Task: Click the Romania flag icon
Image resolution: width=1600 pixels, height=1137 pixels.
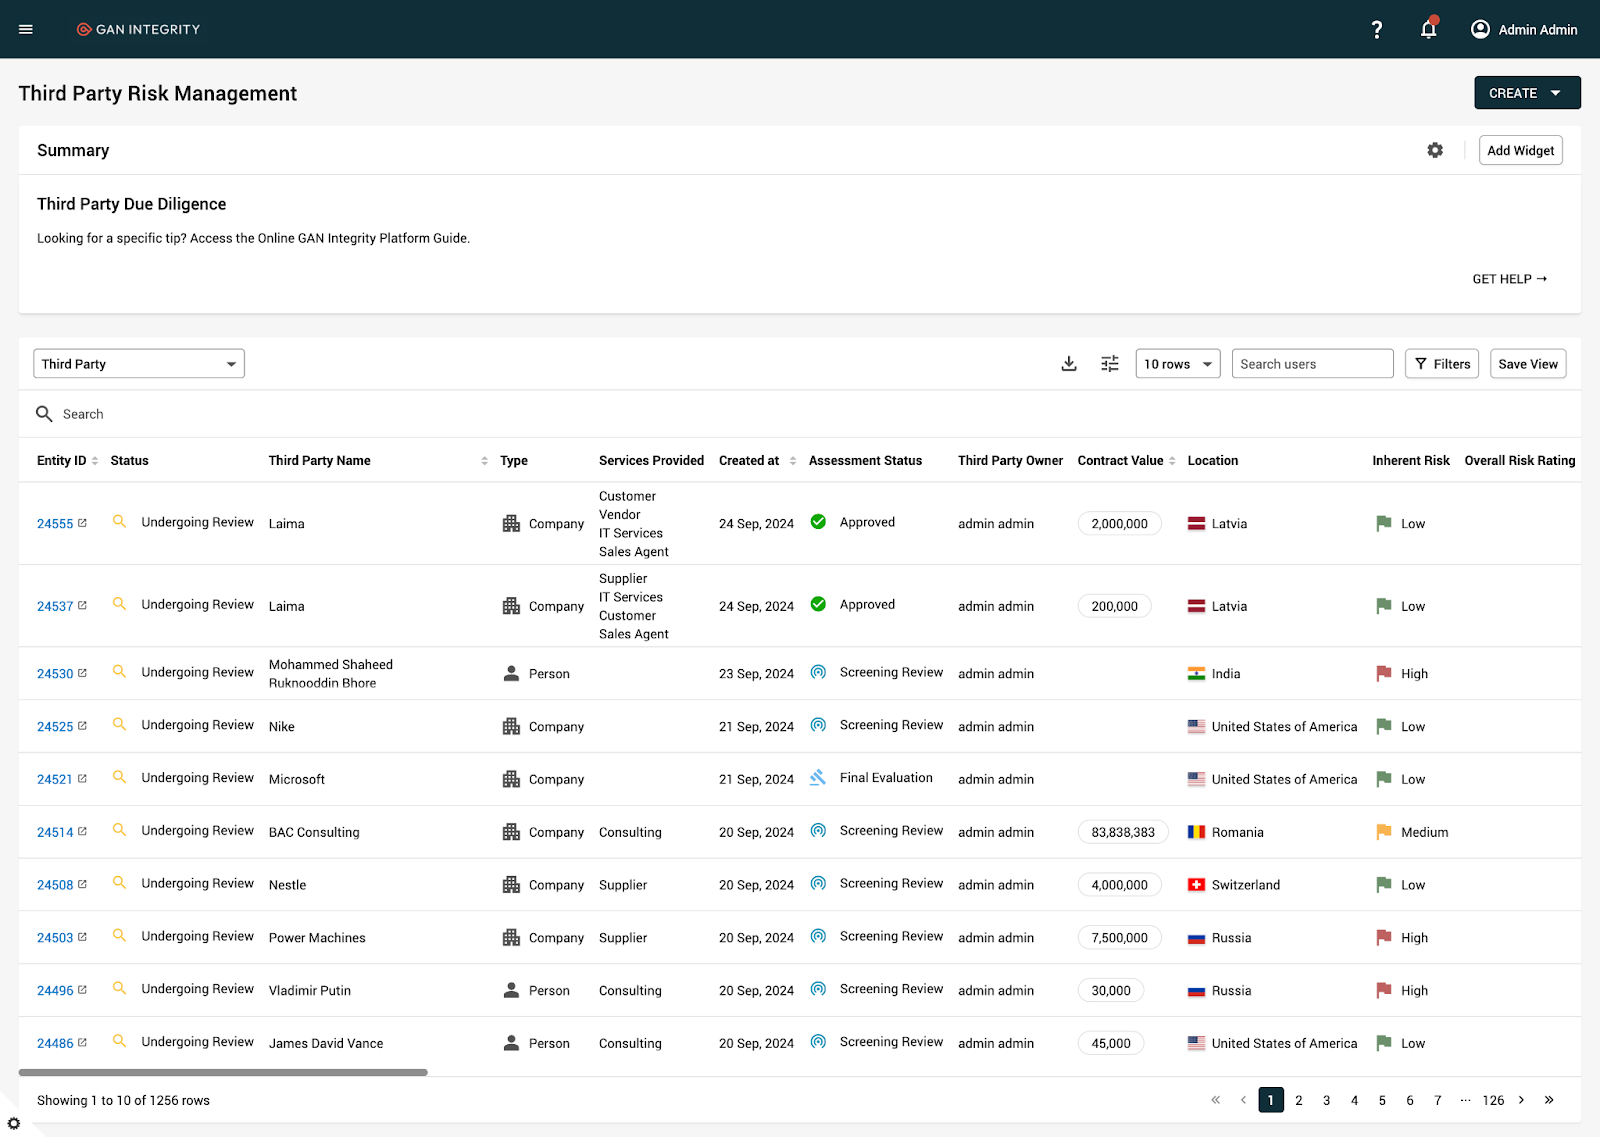Action: point(1196,832)
